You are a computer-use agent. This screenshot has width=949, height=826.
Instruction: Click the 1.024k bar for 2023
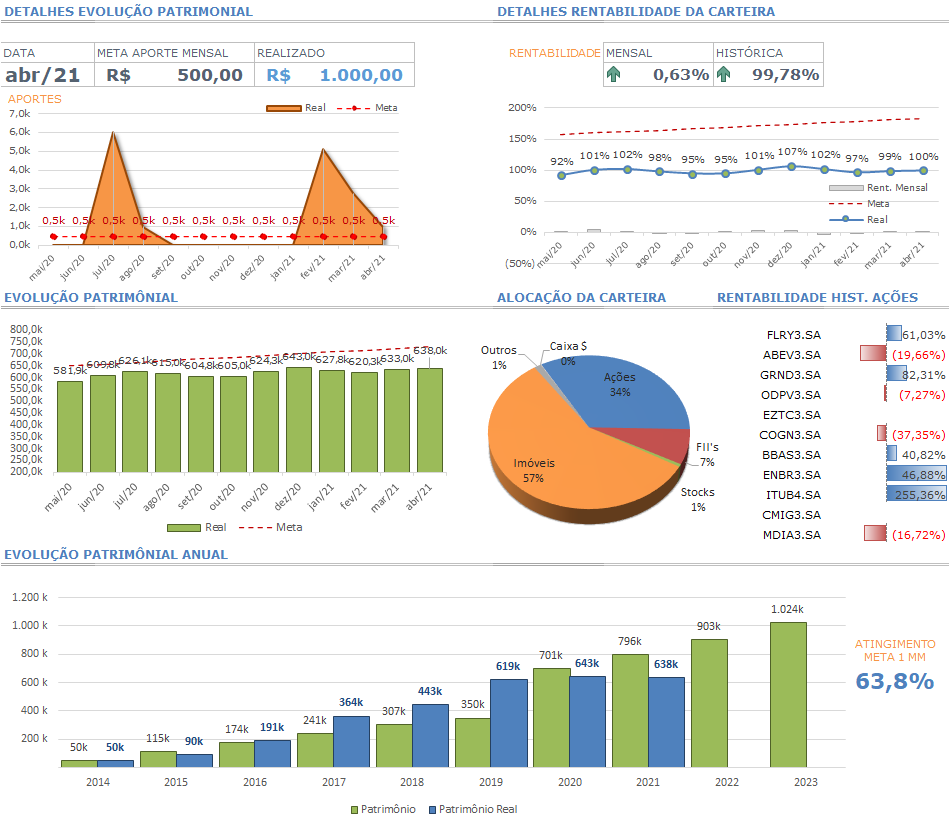coord(788,695)
